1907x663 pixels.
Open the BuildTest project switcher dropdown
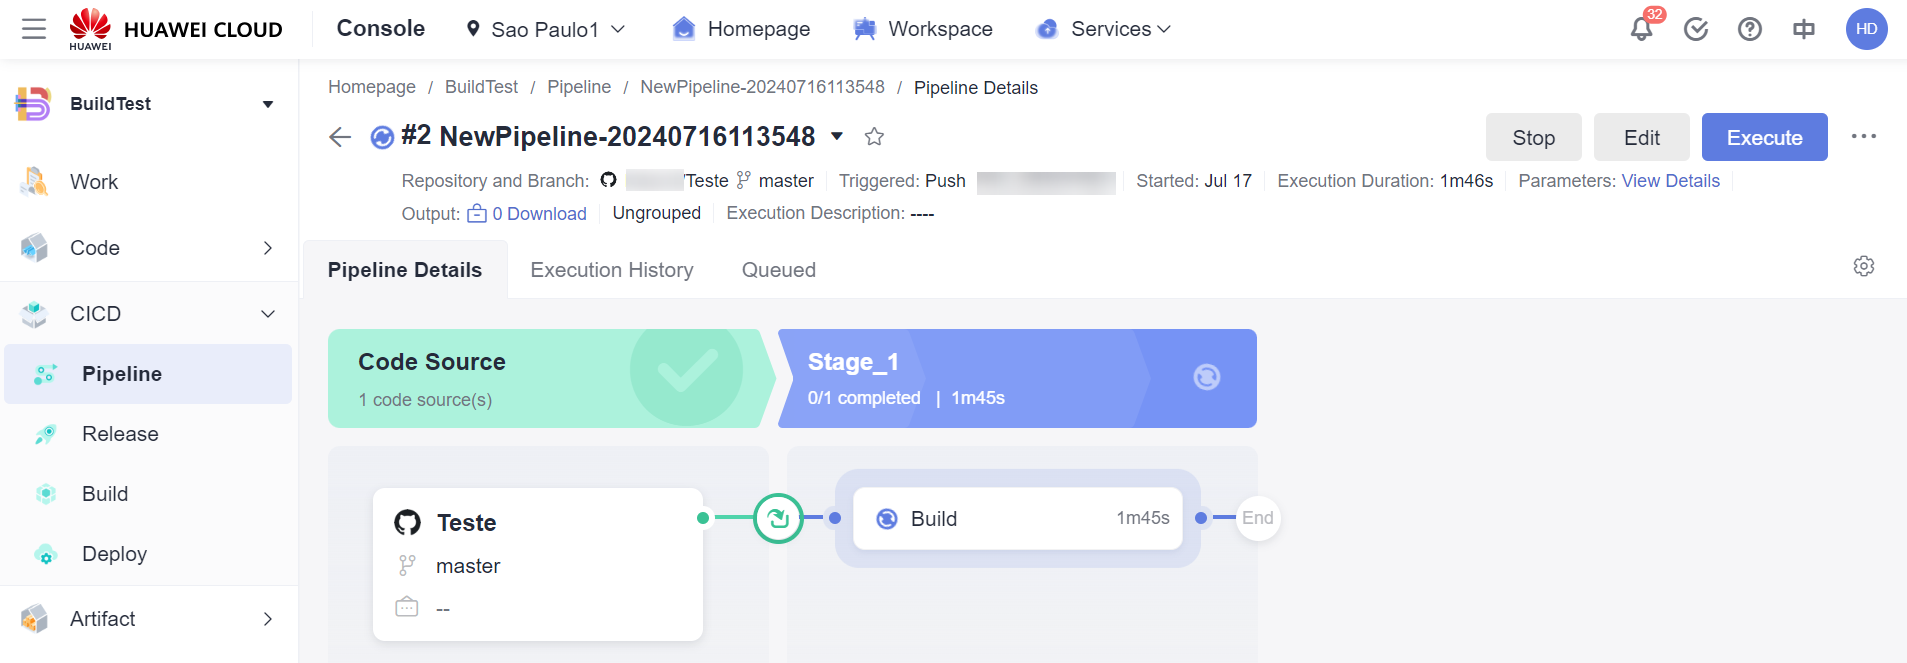coord(267,104)
